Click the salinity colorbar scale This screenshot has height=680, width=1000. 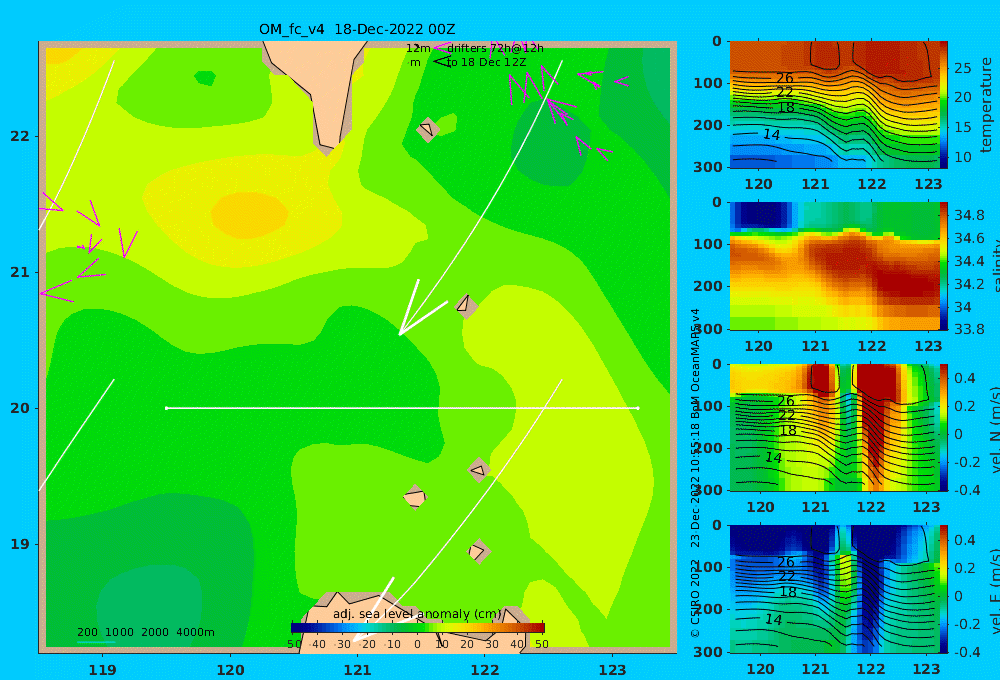coord(943,266)
